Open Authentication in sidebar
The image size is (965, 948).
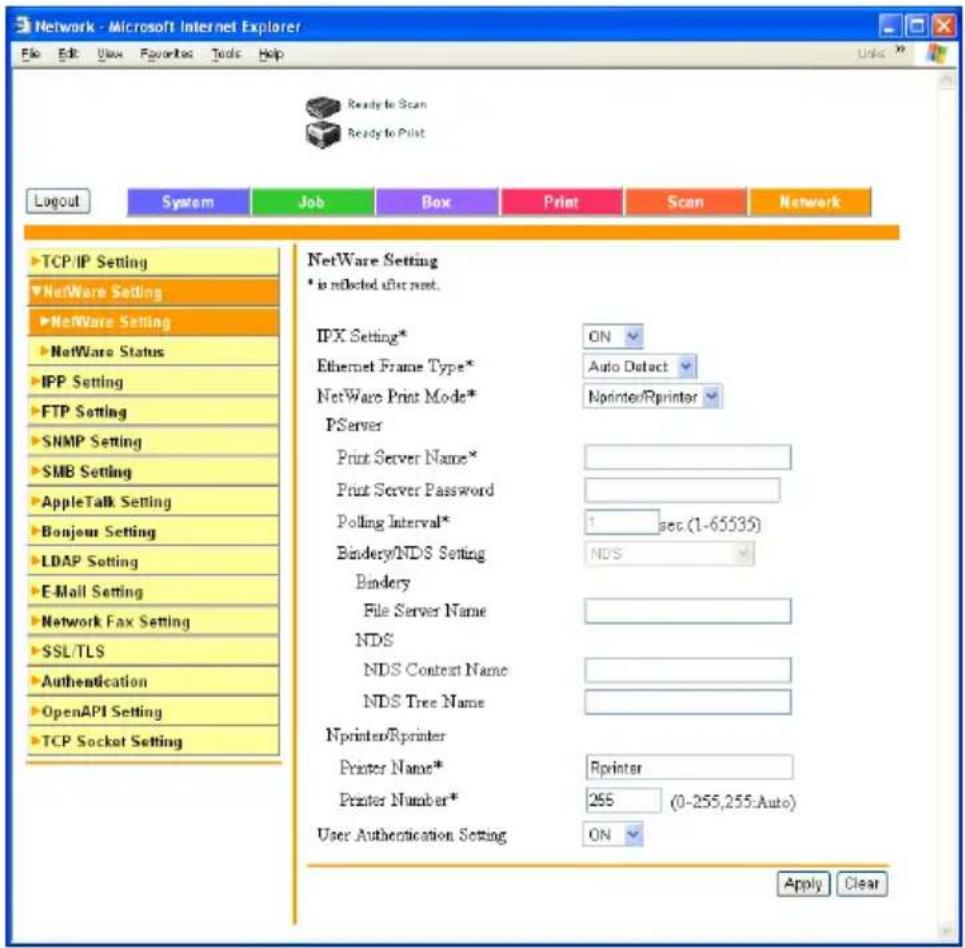[x=153, y=681]
